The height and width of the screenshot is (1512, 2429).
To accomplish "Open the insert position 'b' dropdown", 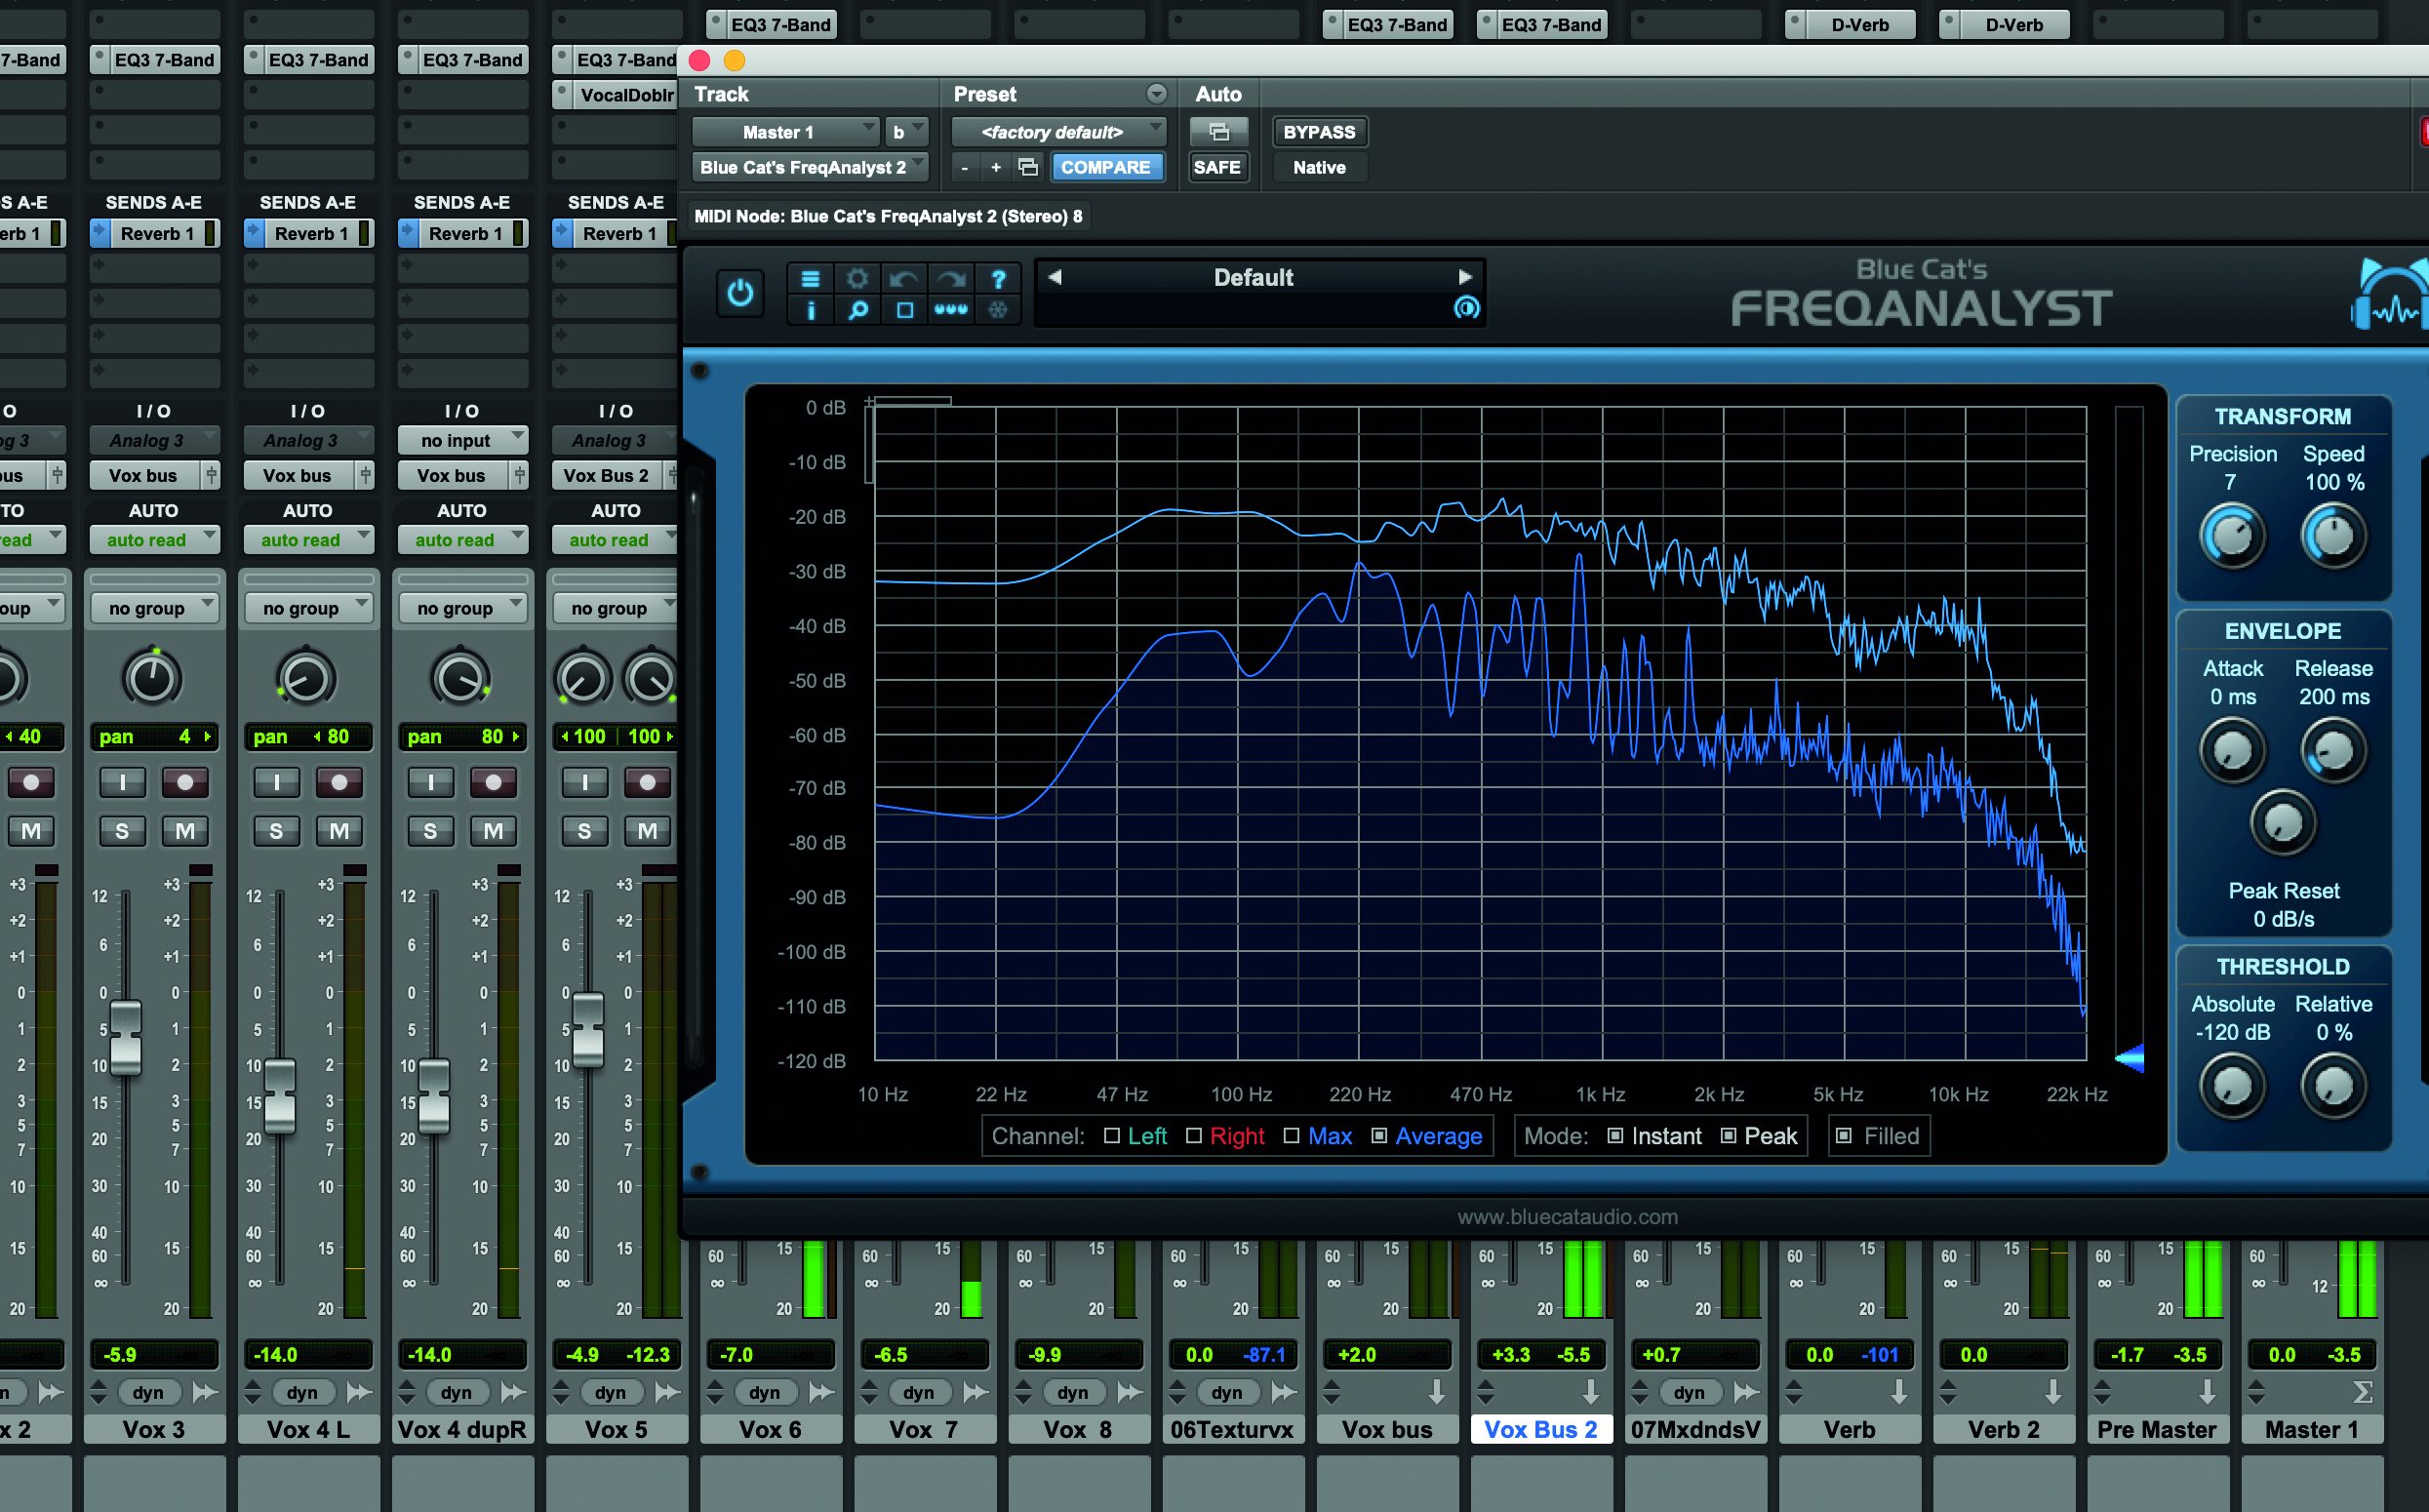I will click(x=907, y=132).
